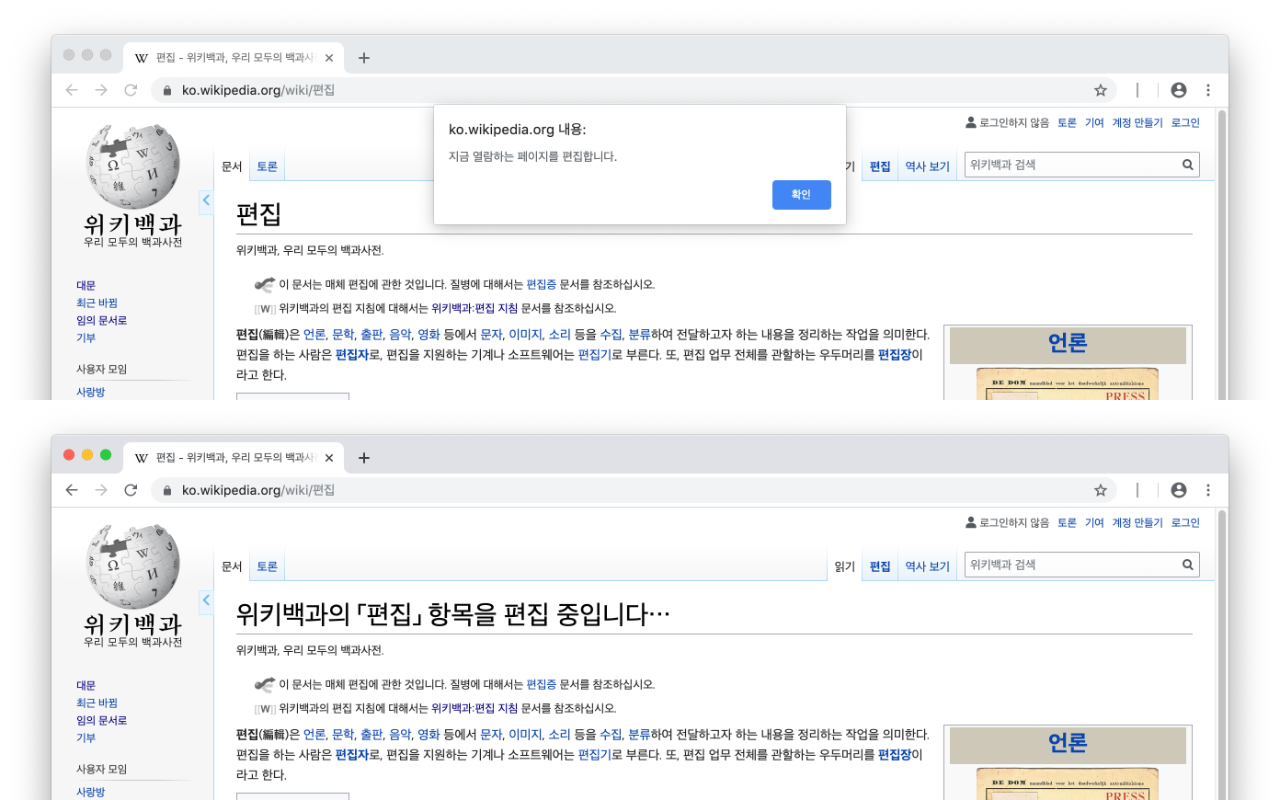
Task: Switch to the 문서 tab in bottom window
Action: [x=232, y=567]
